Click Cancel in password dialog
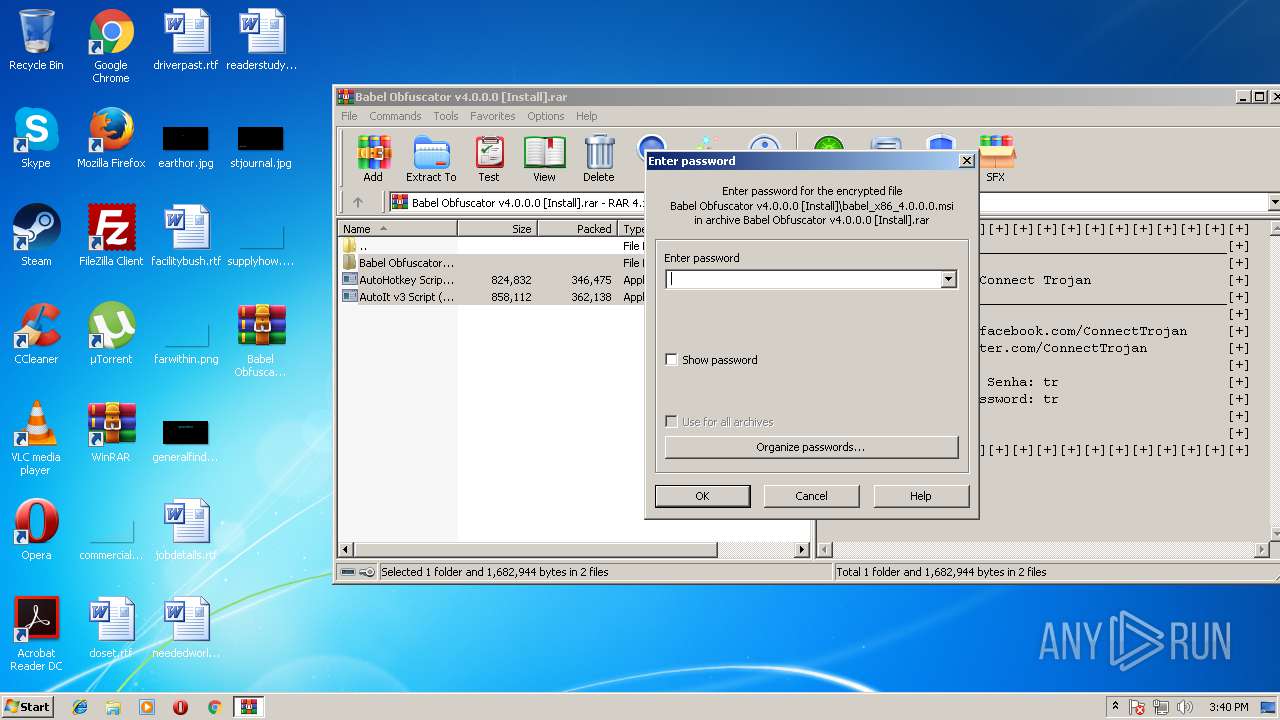Screen dimensions: 1280x720 811,496
